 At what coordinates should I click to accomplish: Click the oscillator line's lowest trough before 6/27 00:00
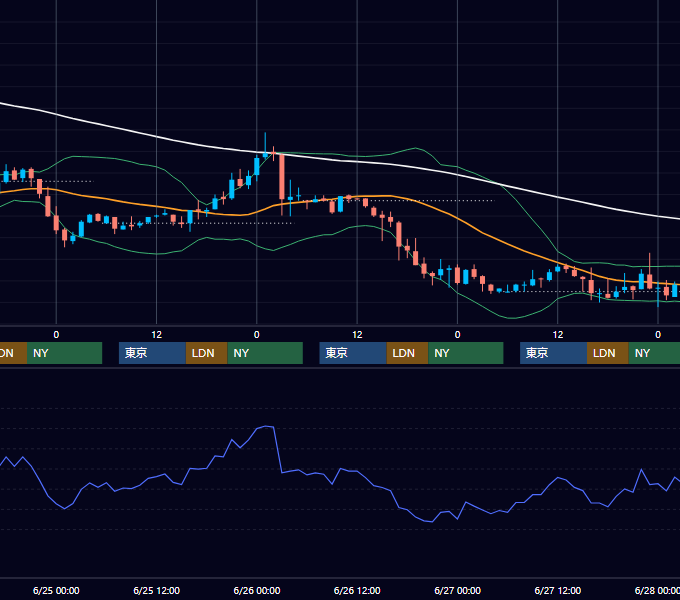click(431, 521)
